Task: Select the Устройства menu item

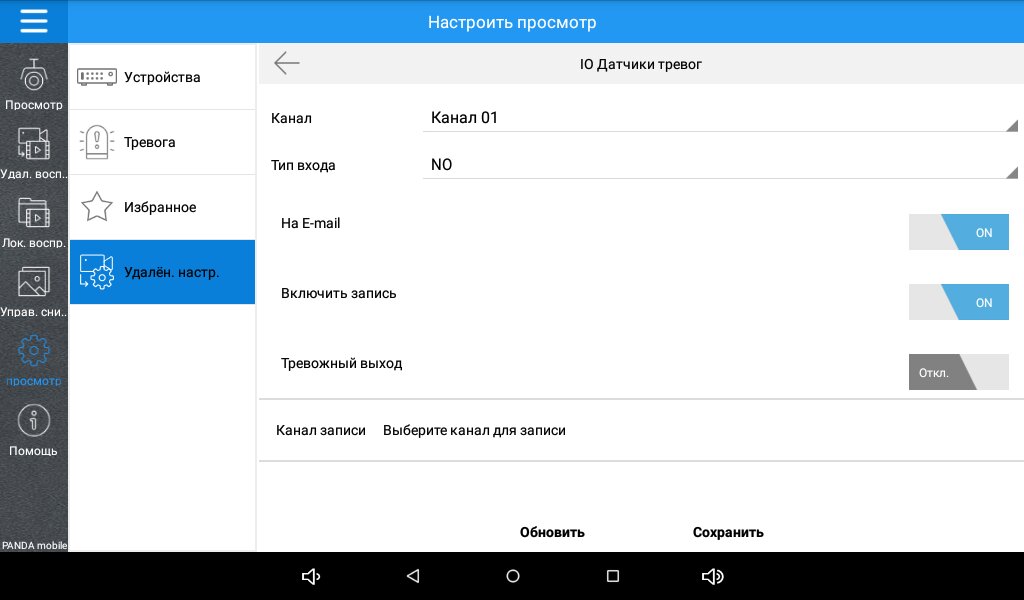Action: 162,77
